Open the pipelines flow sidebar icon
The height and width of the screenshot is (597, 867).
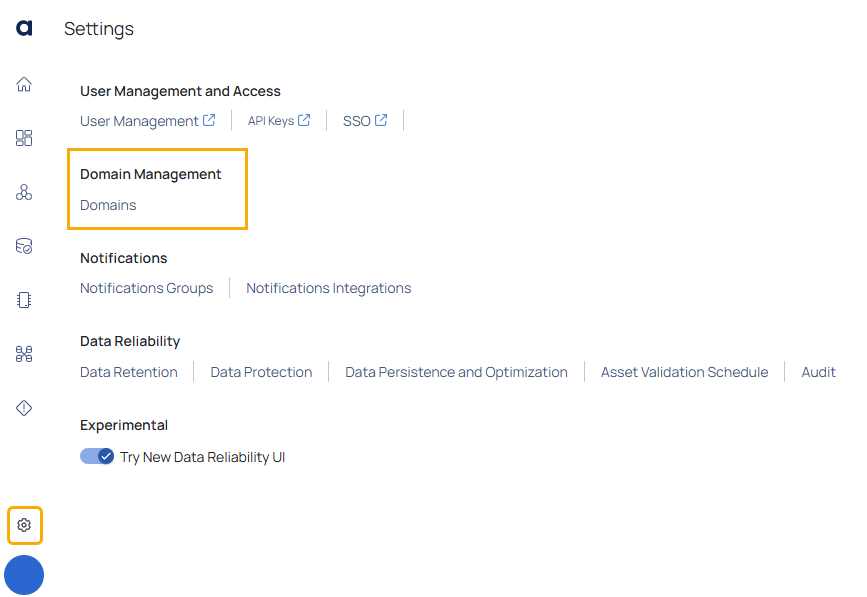pos(24,354)
